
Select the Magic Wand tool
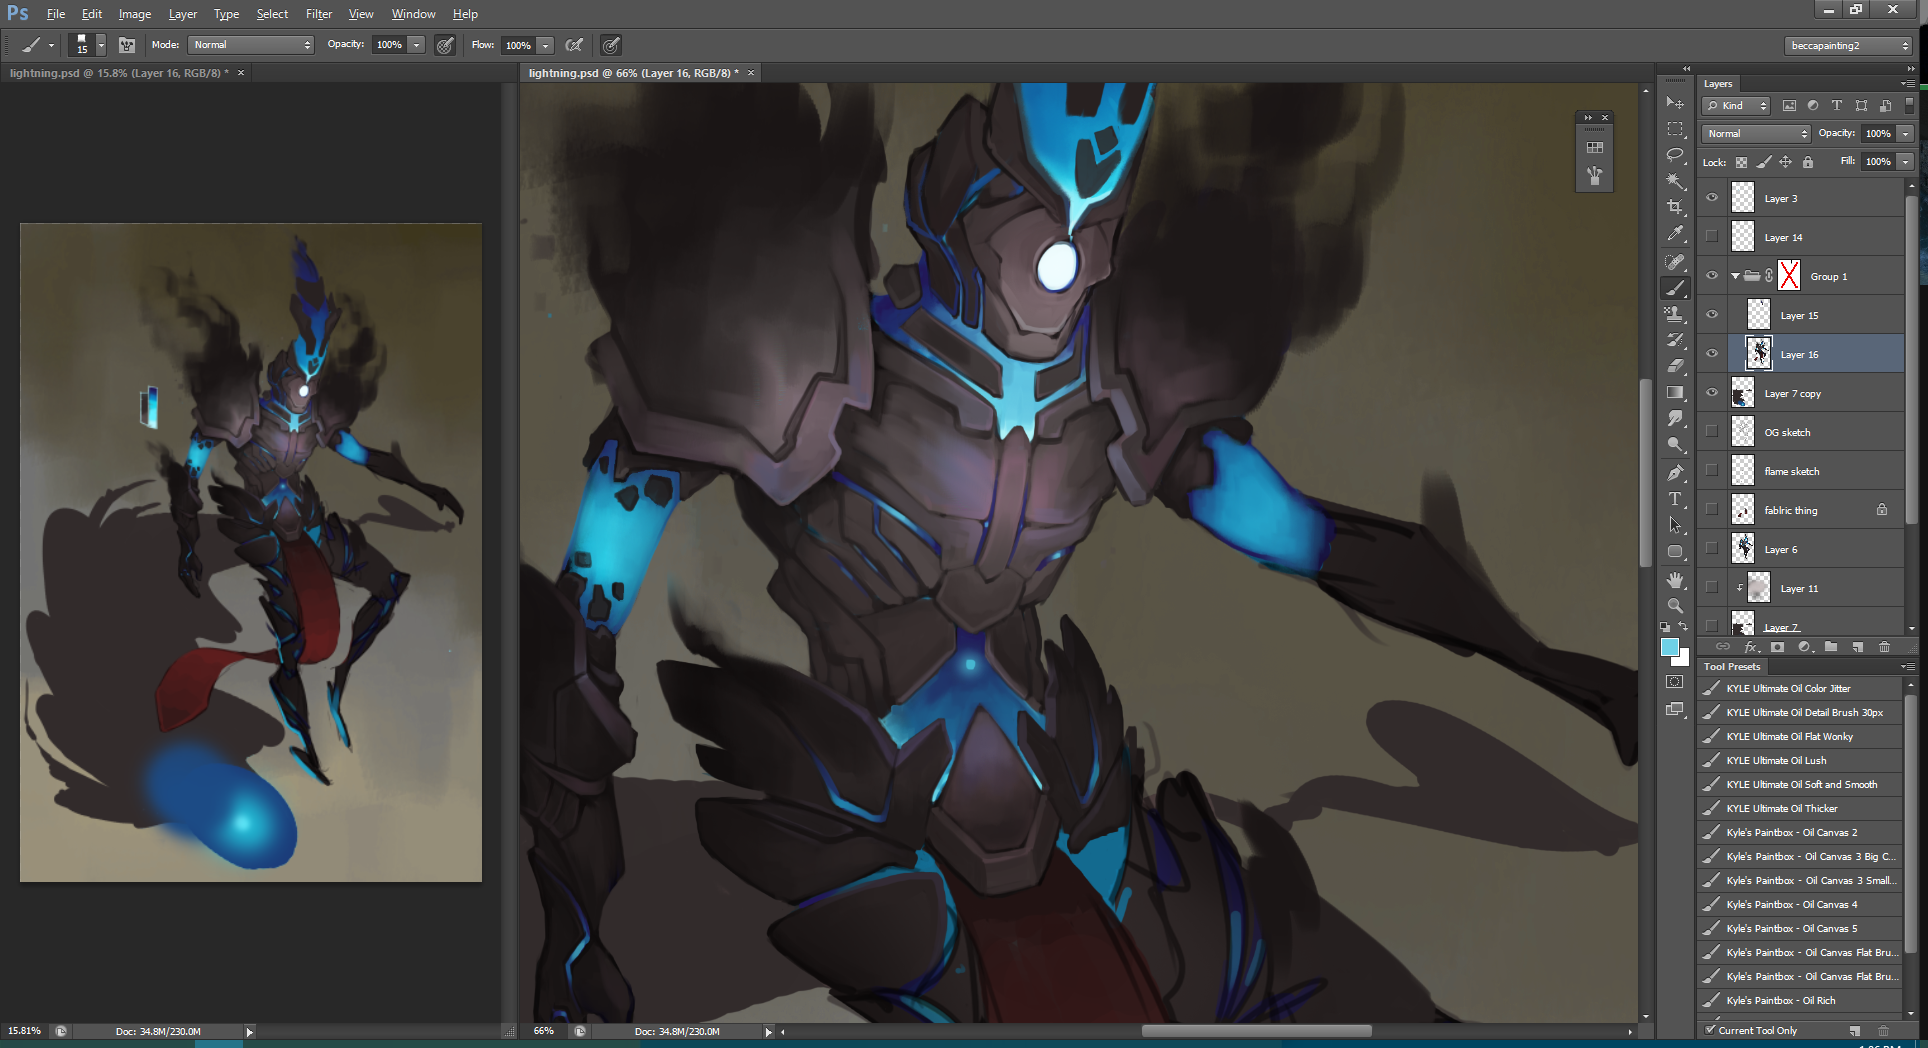pos(1675,181)
